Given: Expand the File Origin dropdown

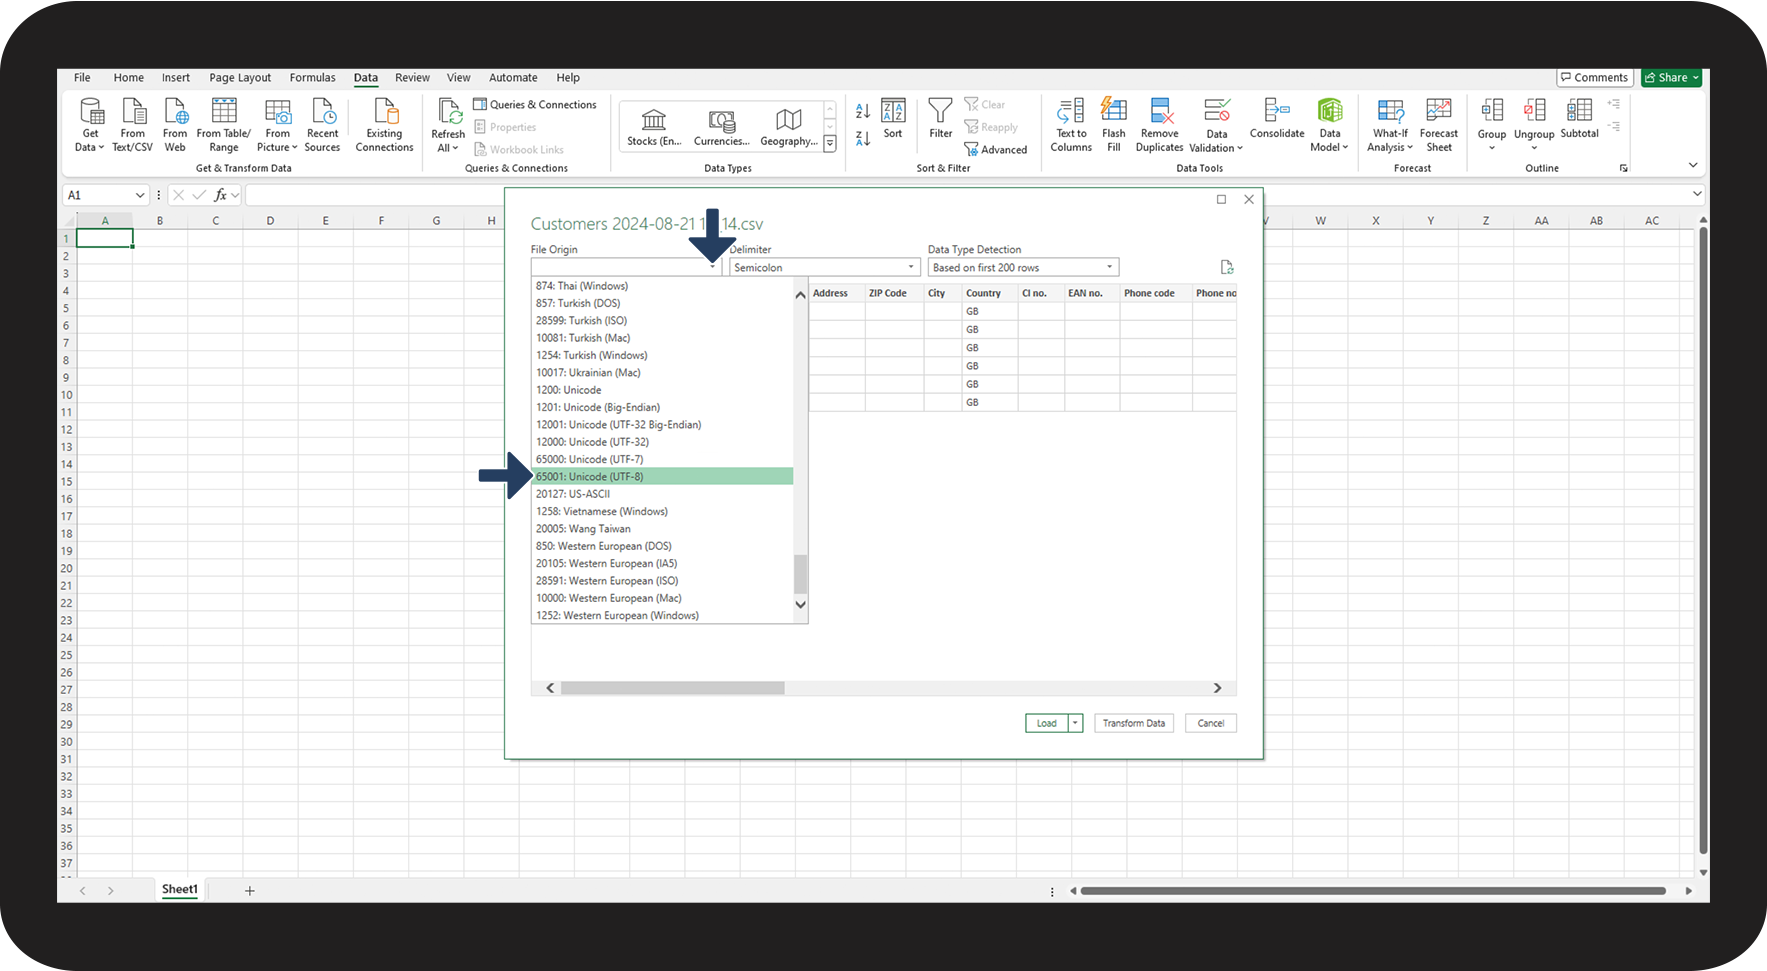Looking at the screenshot, I should pyautogui.click(x=712, y=267).
